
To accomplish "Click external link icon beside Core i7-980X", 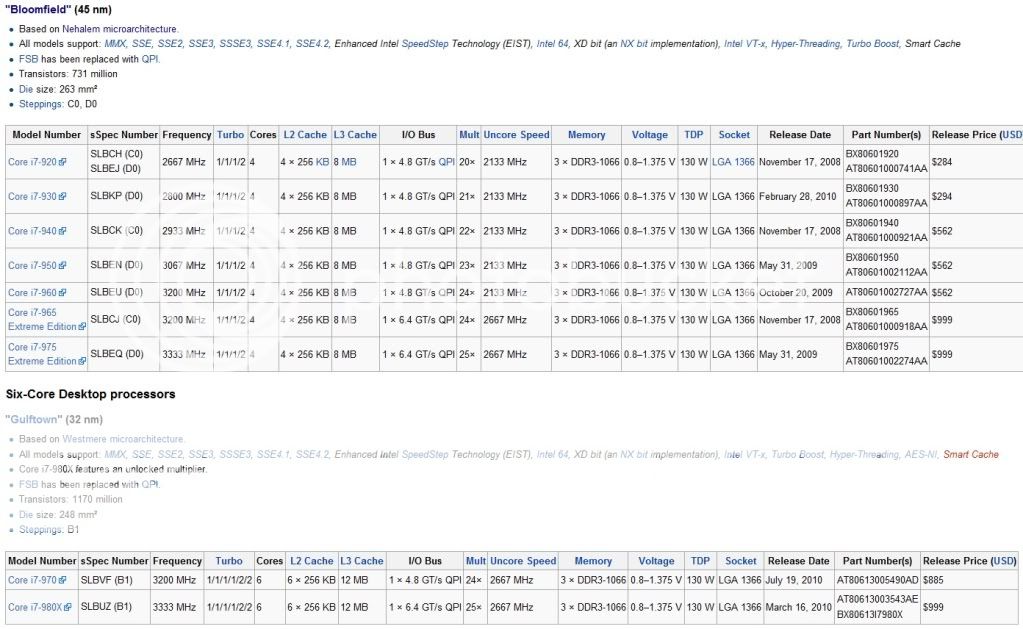I will click(68, 607).
